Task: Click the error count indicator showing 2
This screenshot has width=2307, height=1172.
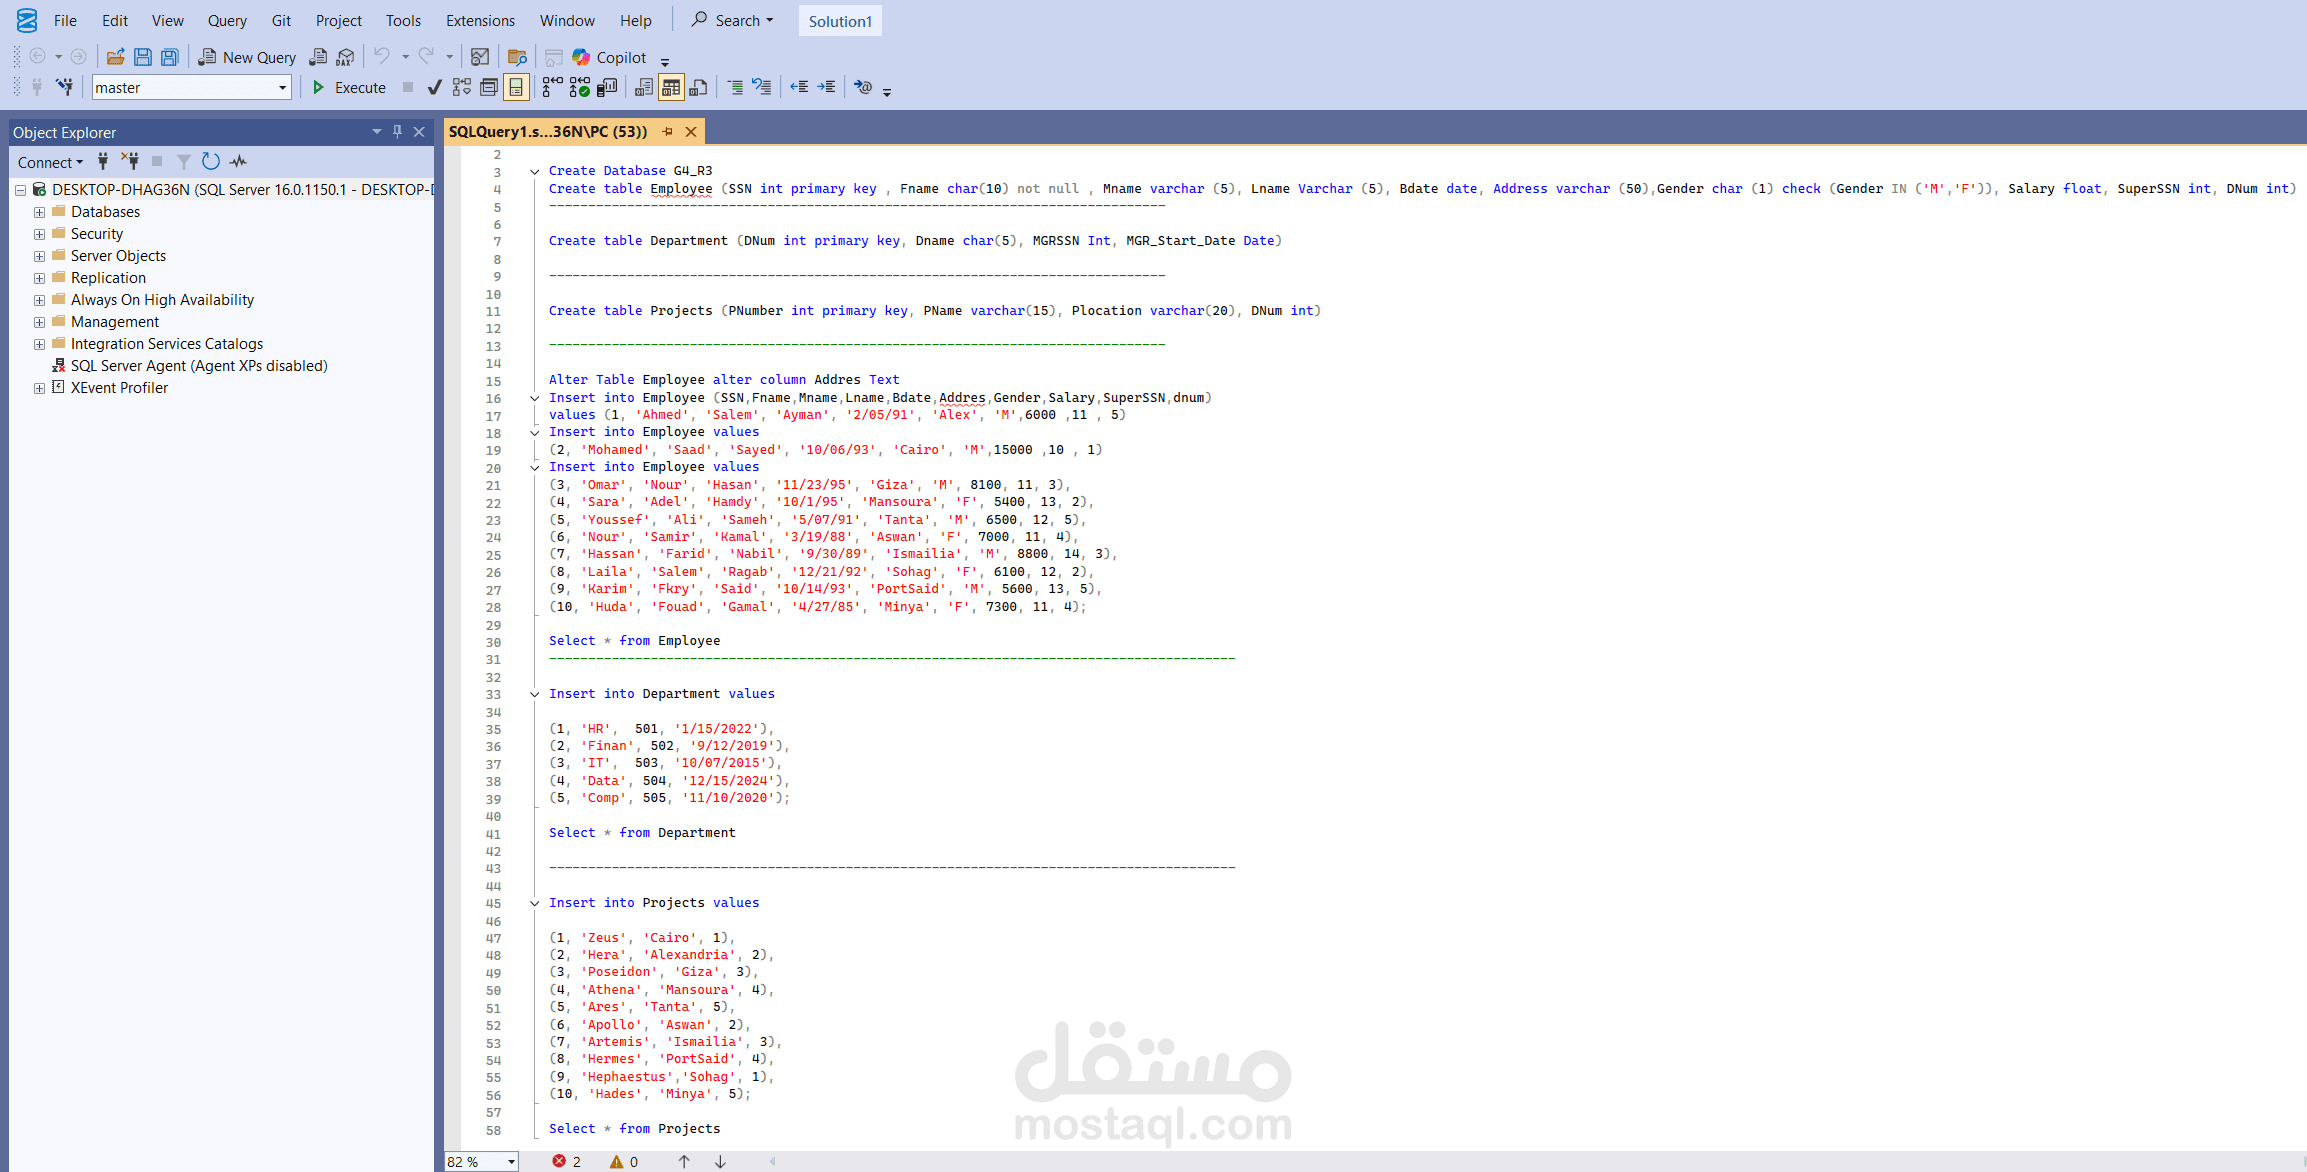Action: coord(566,1161)
